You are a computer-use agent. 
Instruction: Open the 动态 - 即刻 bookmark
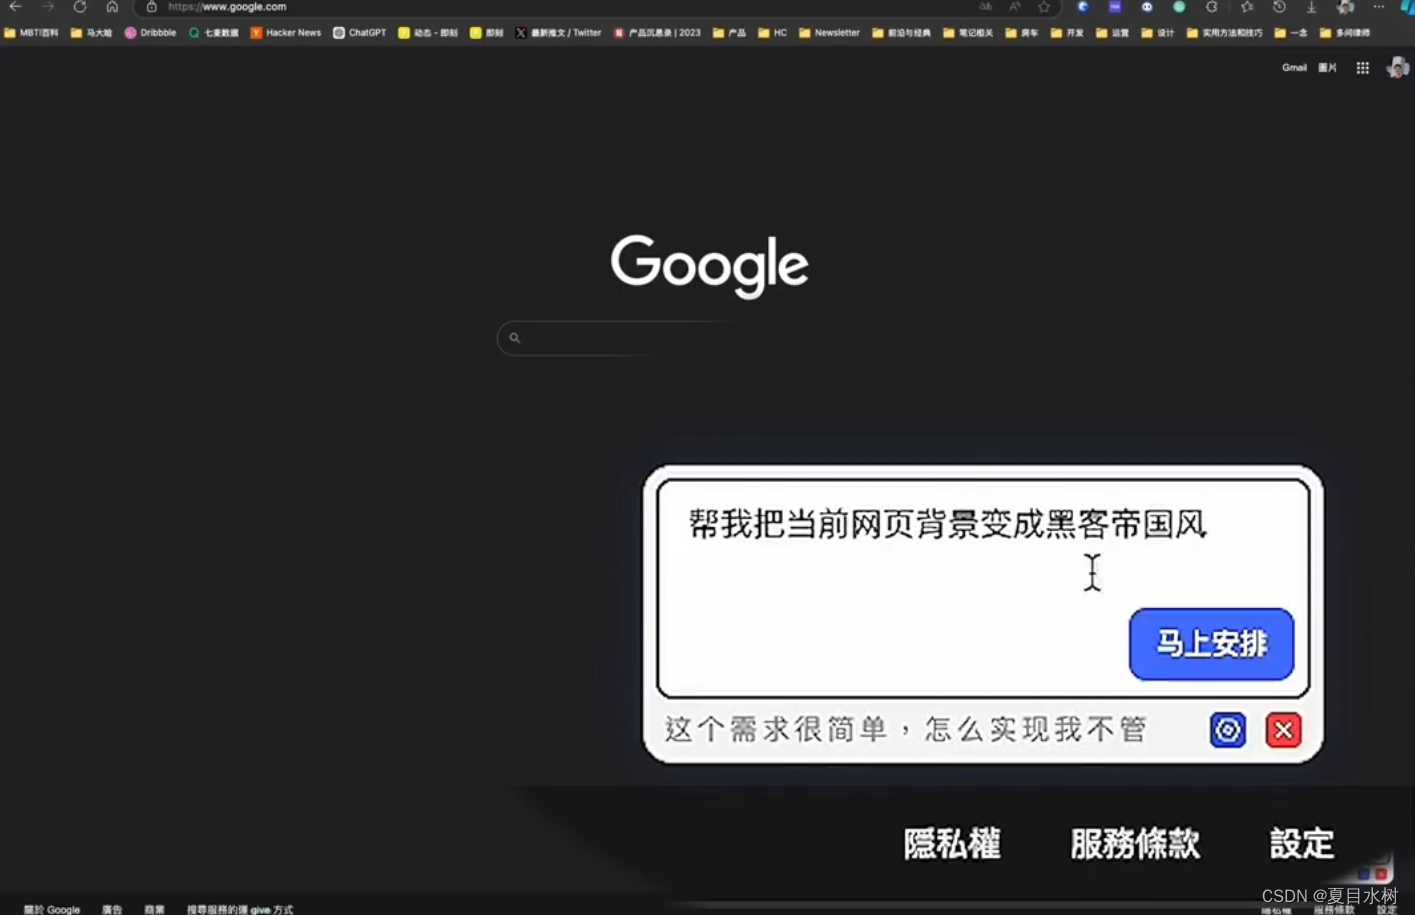428,33
